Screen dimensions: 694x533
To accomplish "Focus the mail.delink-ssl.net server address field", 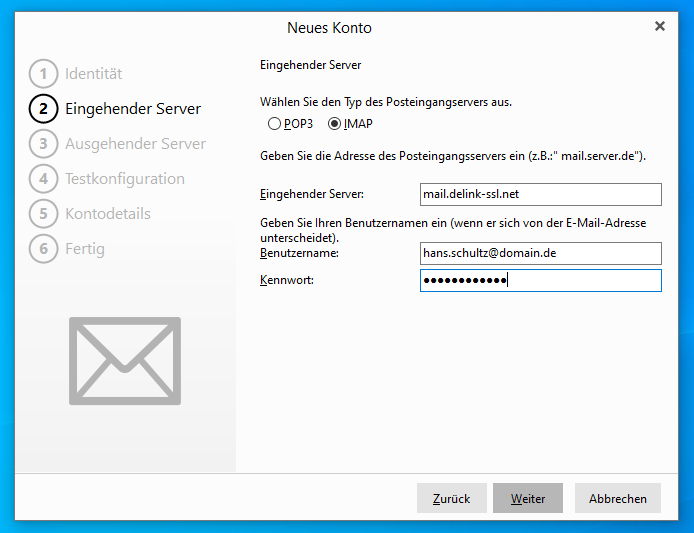I will (540, 194).
